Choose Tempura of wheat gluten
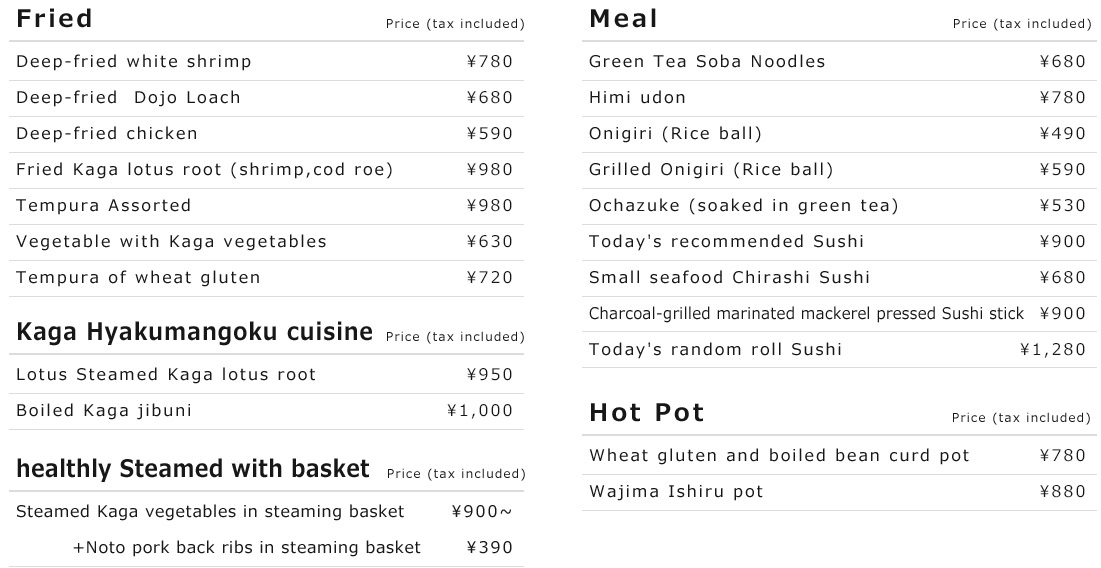This screenshot has width=1101, height=568. click(138, 278)
